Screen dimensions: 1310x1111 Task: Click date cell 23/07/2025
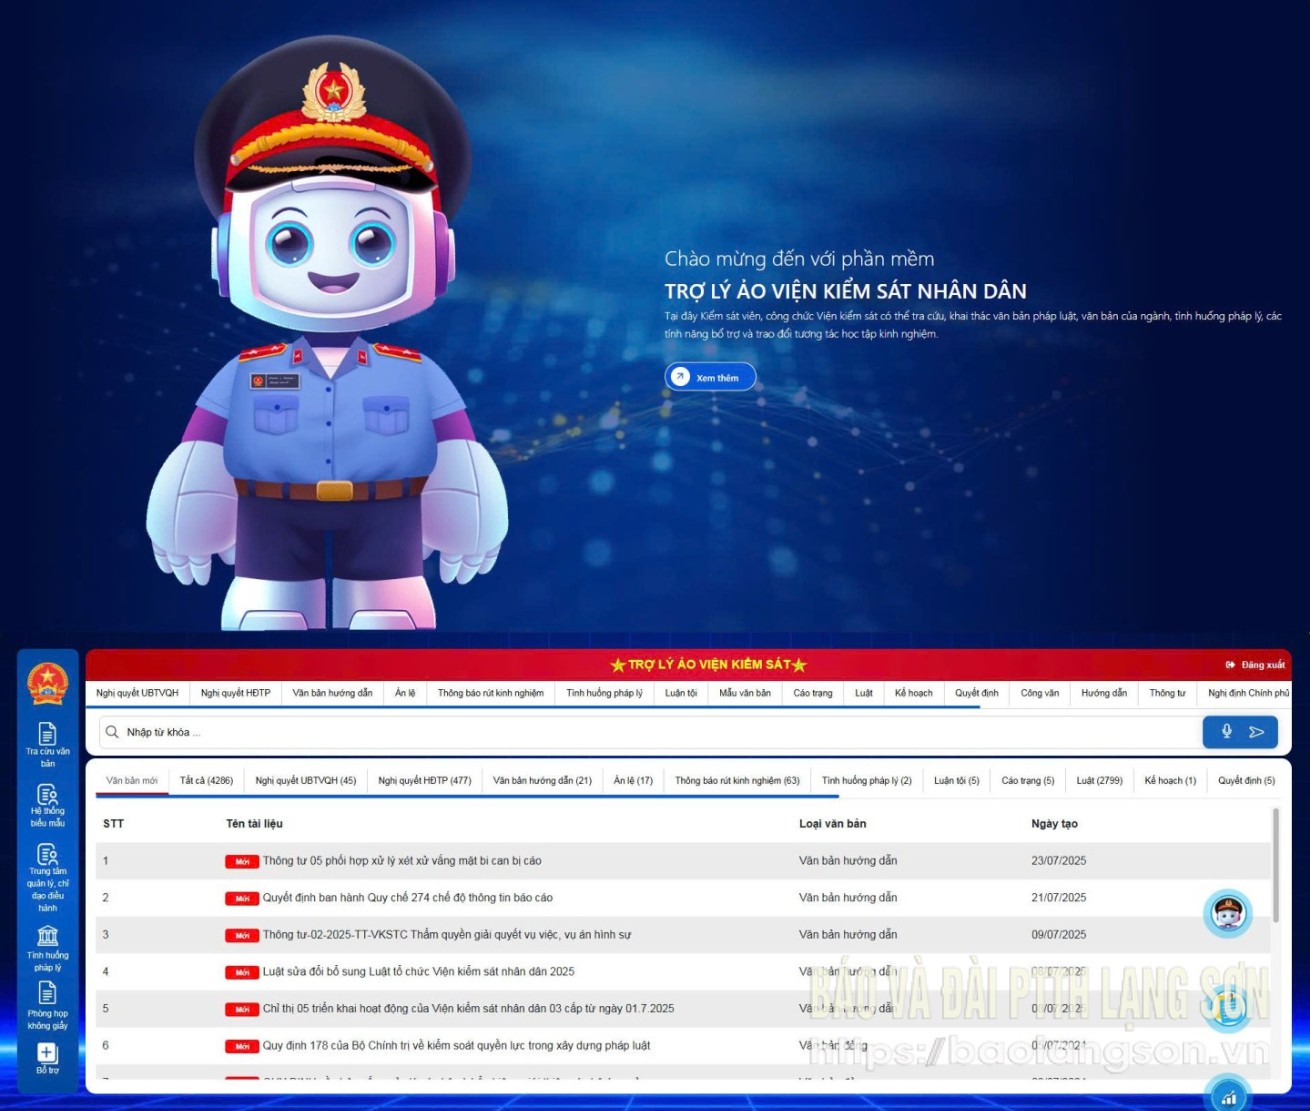(x=1058, y=861)
